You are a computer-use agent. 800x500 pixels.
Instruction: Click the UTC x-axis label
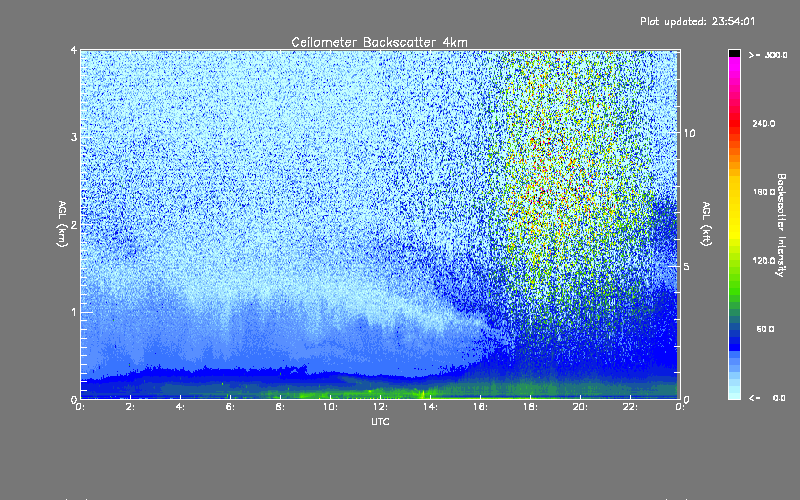click(x=380, y=421)
